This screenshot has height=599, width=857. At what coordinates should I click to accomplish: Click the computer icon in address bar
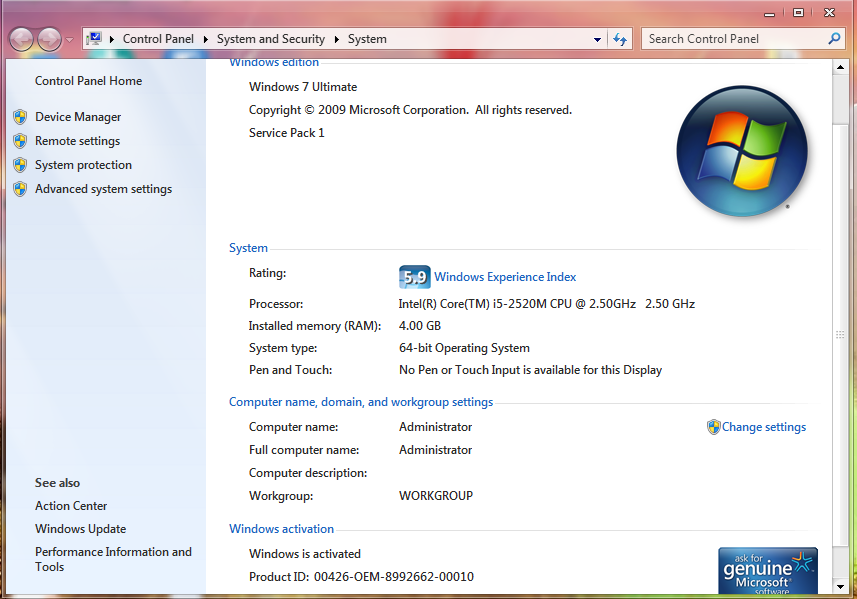coord(94,39)
